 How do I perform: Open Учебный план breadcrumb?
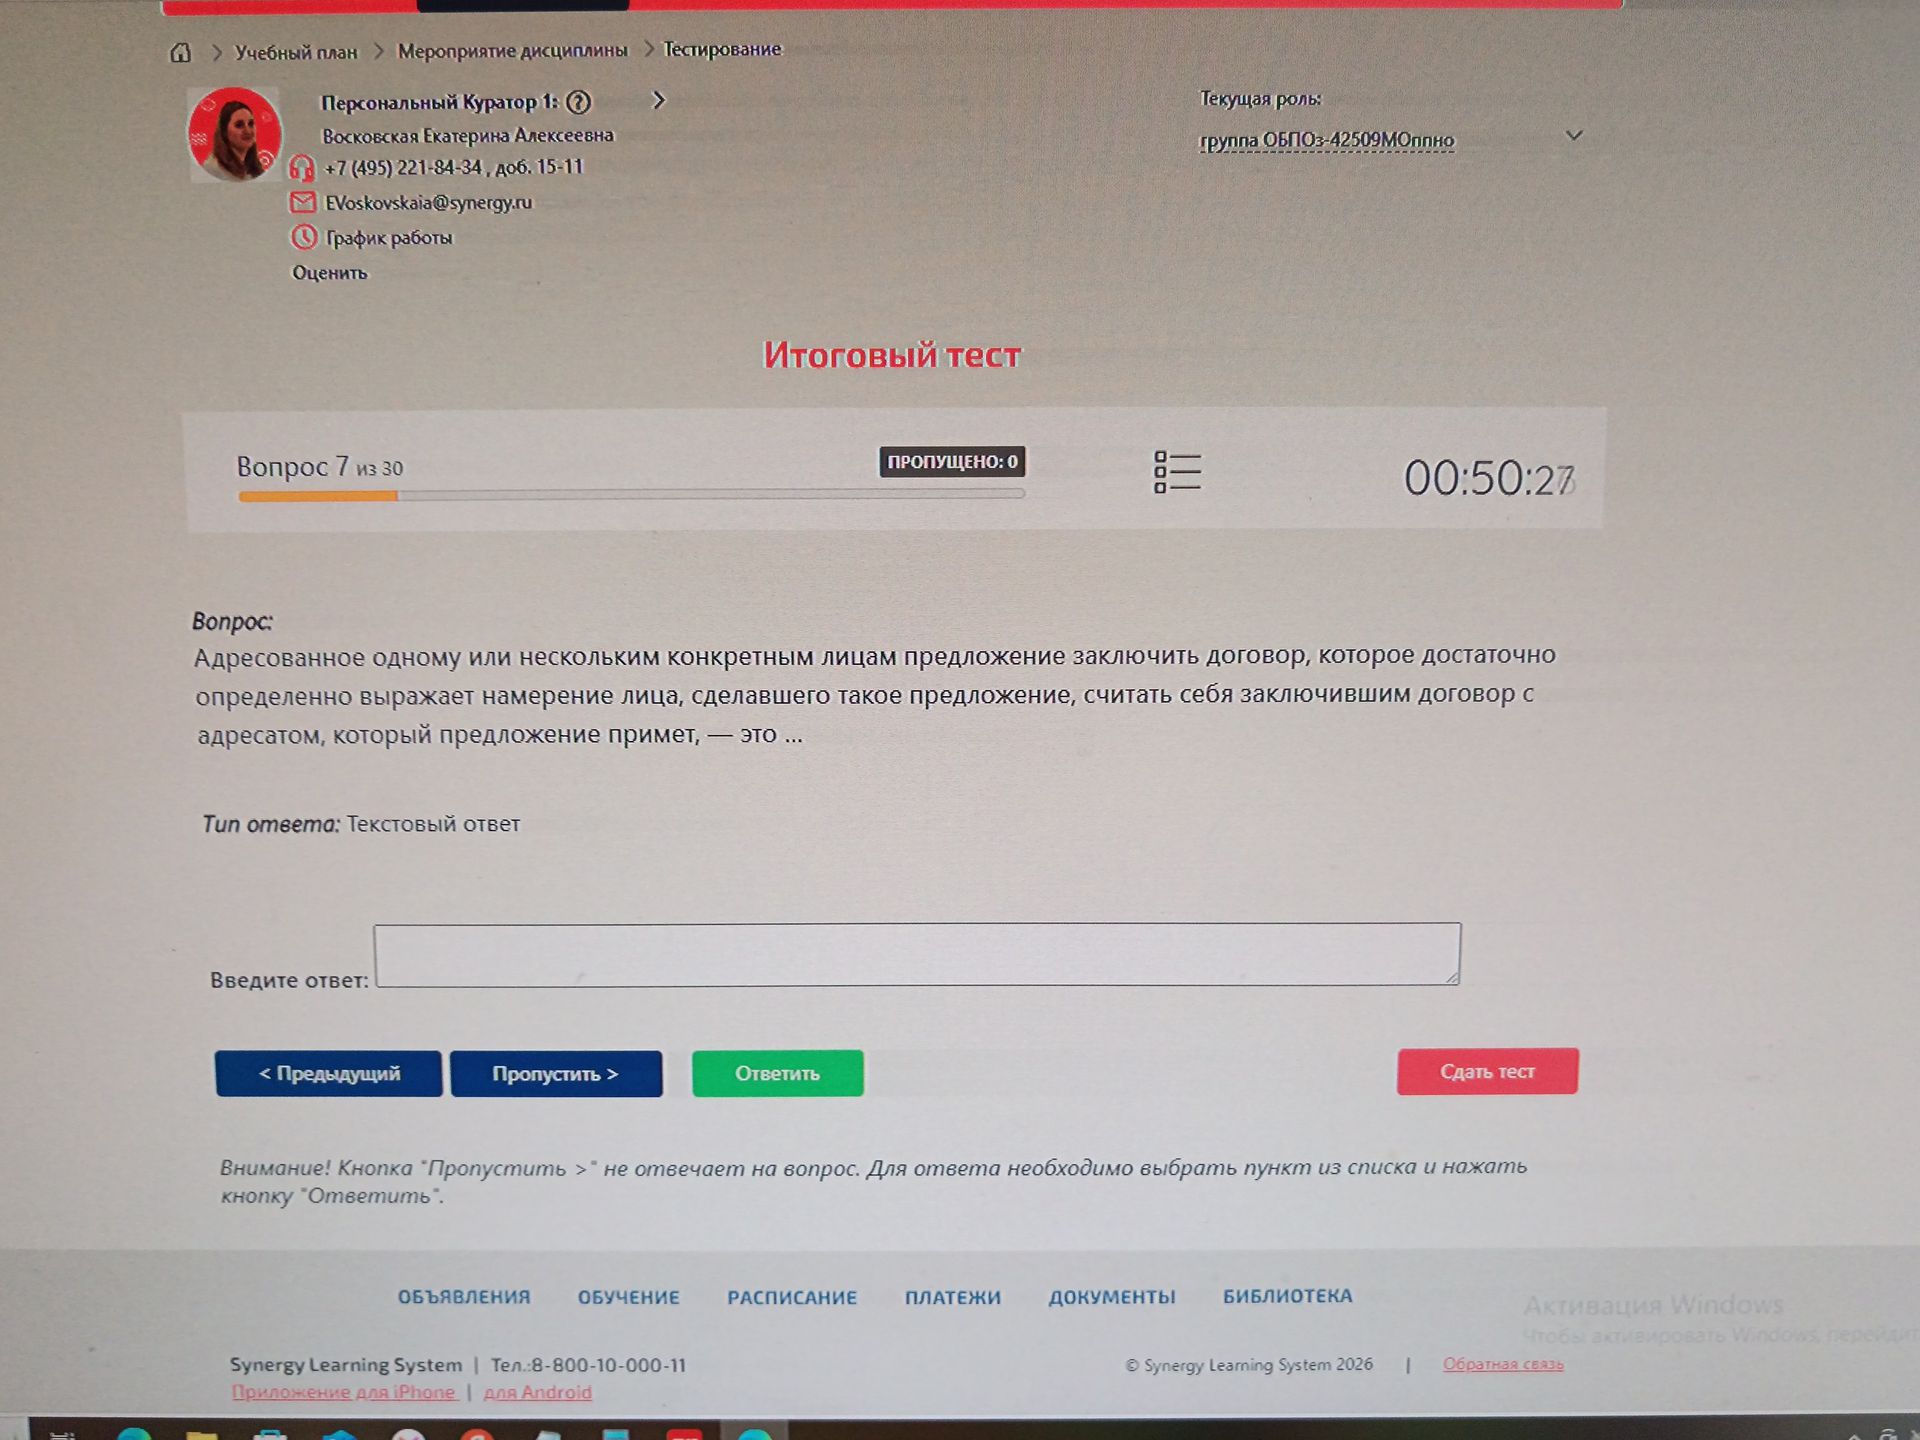pyautogui.click(x=296, y=52)
